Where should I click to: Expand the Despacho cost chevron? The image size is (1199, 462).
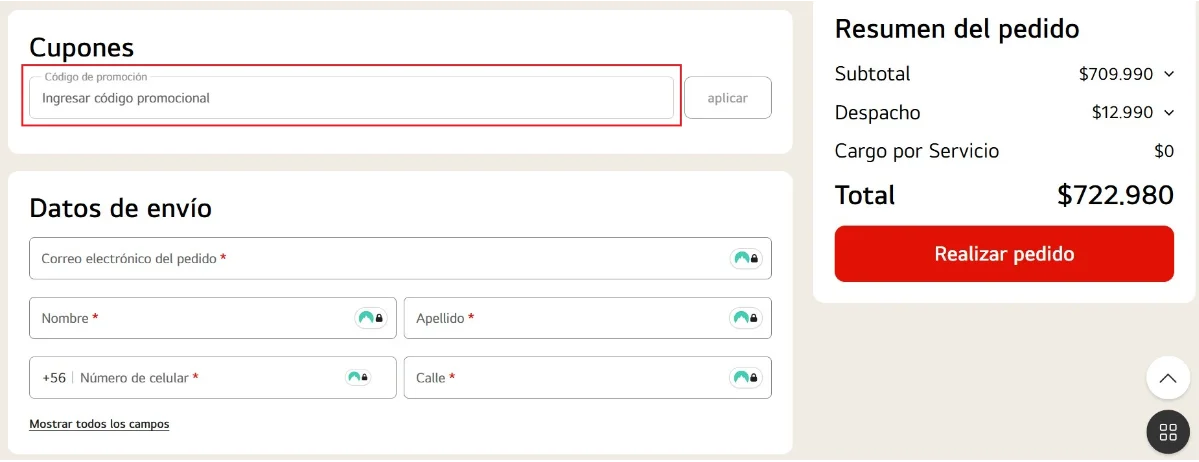coord(1169,113)
